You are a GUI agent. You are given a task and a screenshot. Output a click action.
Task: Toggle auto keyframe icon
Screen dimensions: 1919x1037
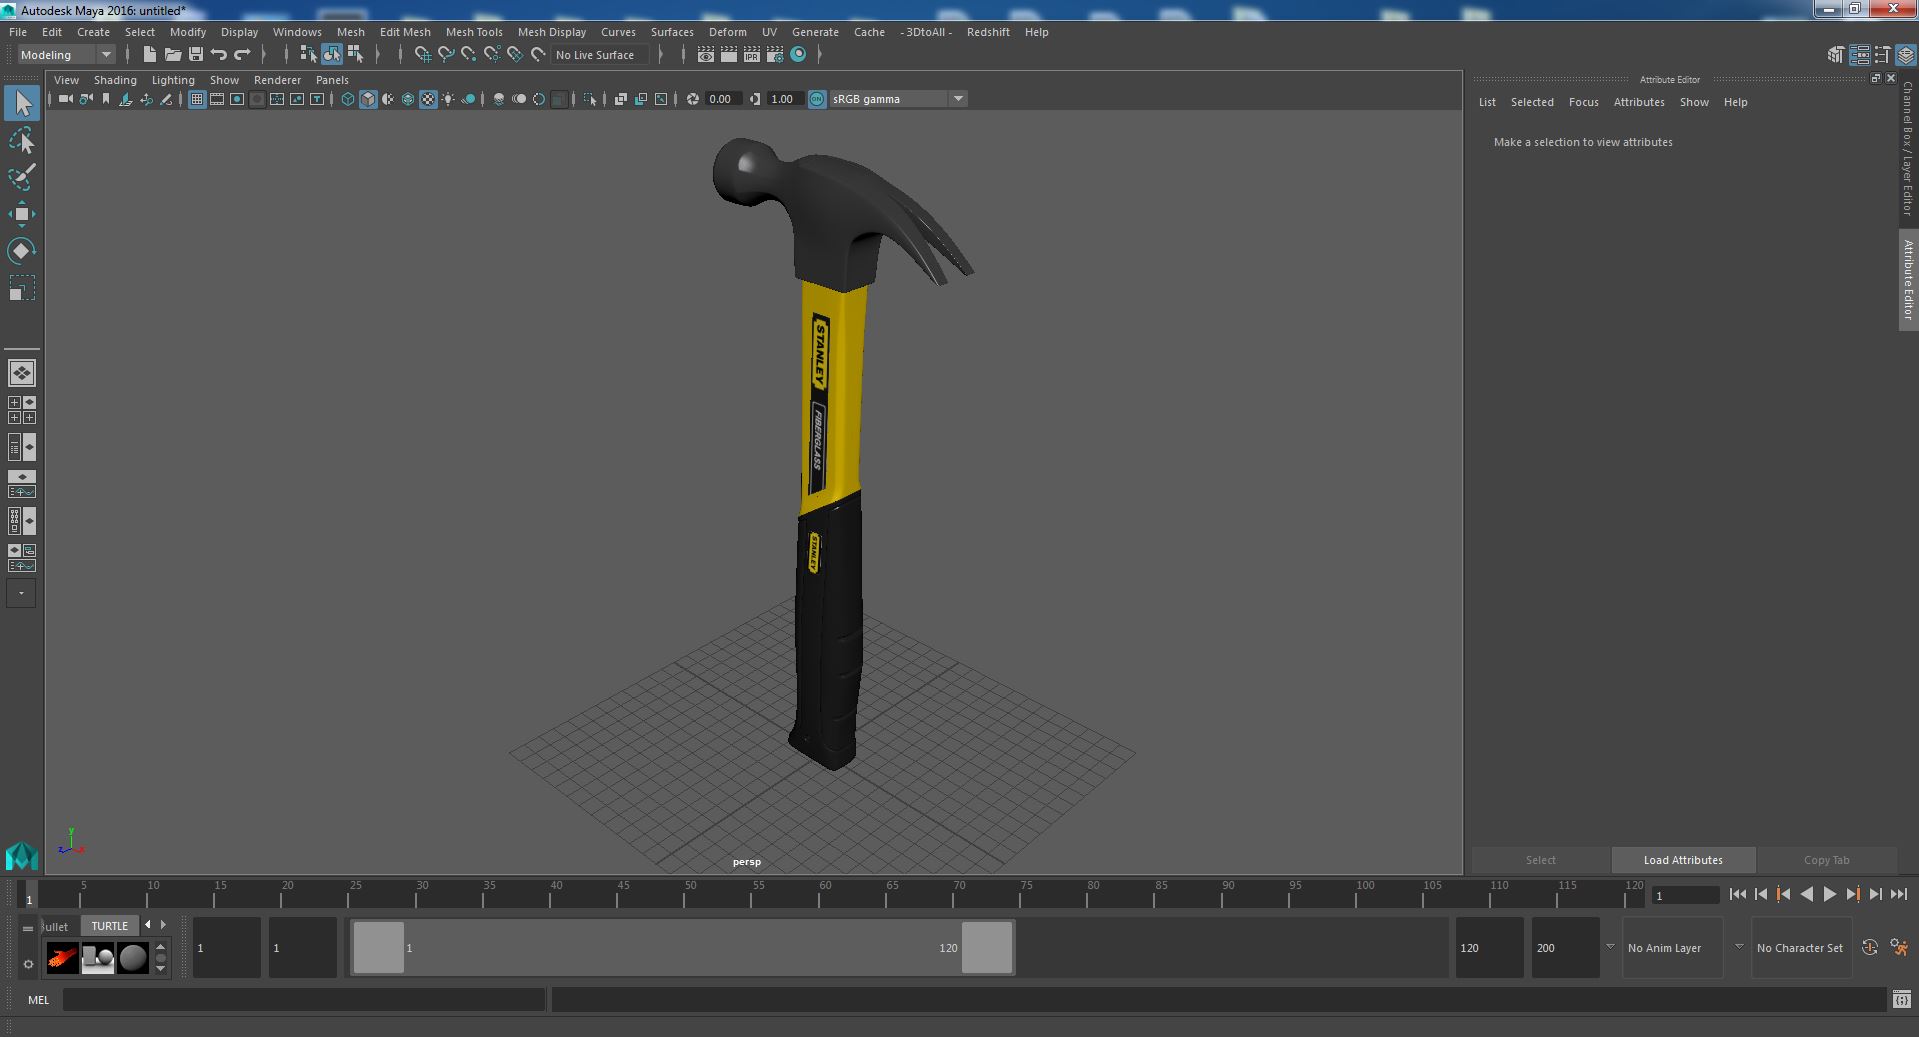click(1870, 948)
